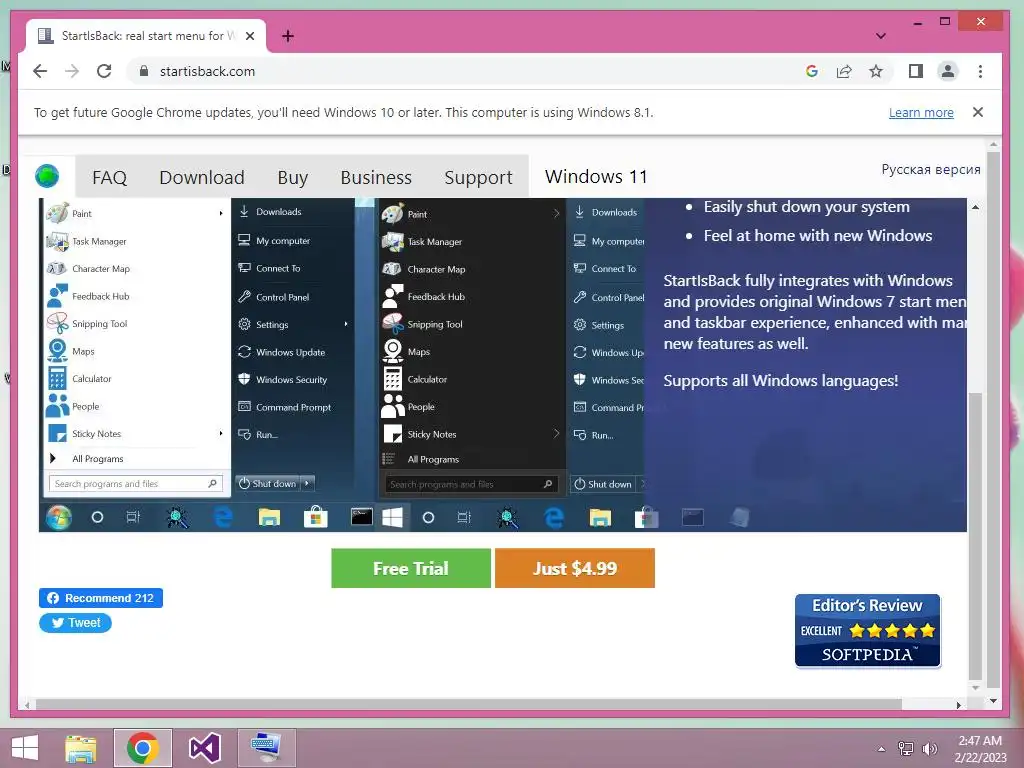Click Control Panel in light start menu
This screenshot has width=1024, height=768.
pos(283,296)
